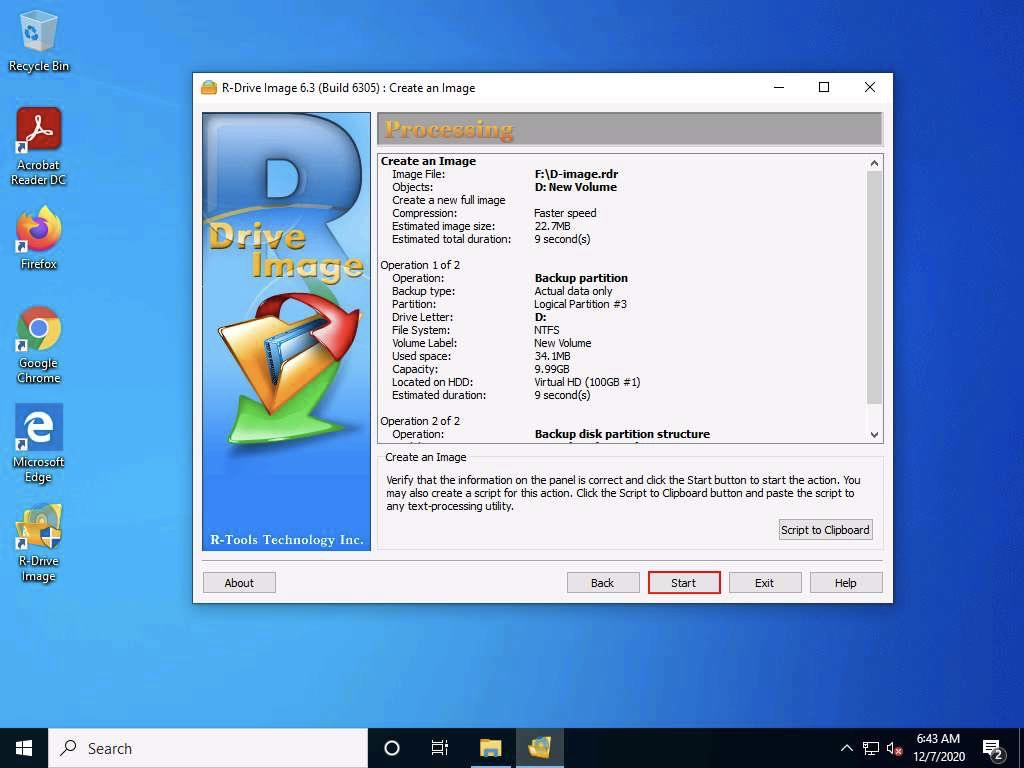Image resolution: width=1024 pixels, height=768 pixels.
Task: Maximize the R-Drive Image window
Action: click(824, 88)
